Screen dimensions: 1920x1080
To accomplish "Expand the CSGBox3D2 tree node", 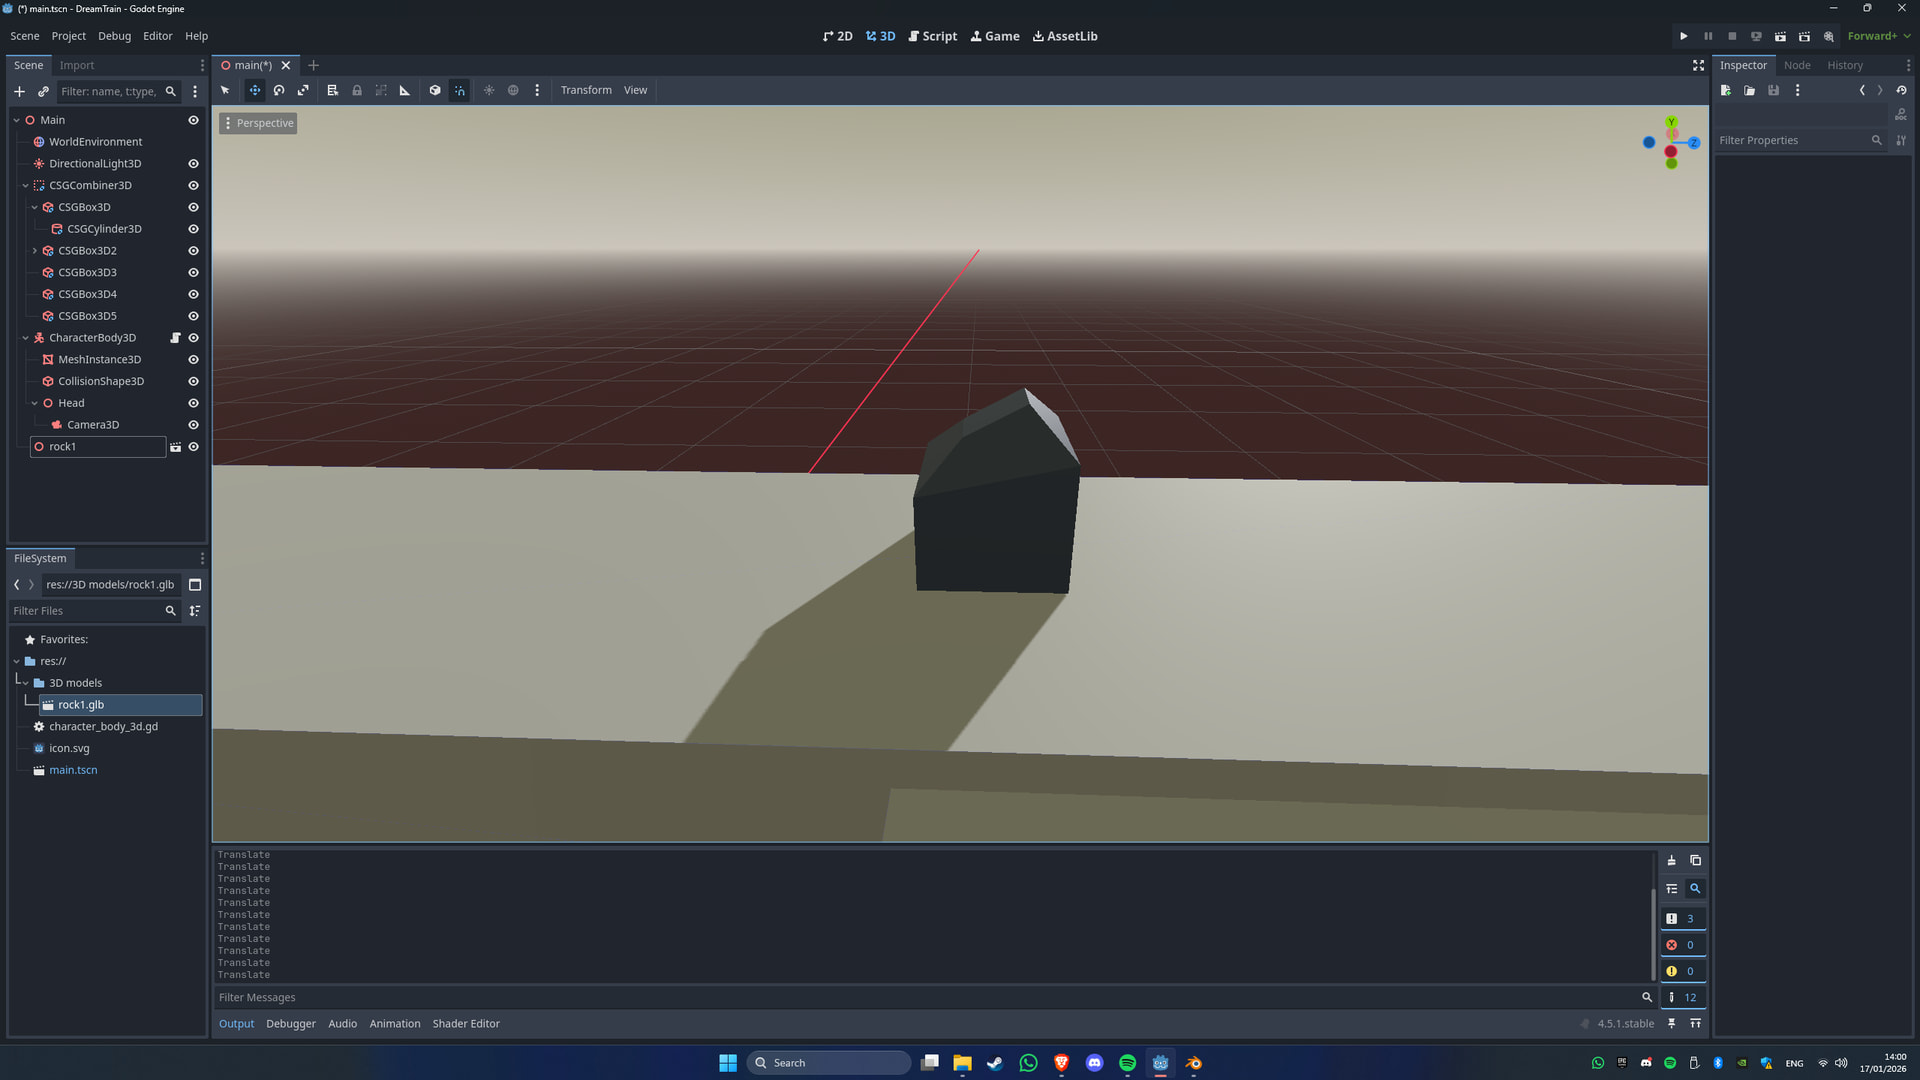I will 35,251.
